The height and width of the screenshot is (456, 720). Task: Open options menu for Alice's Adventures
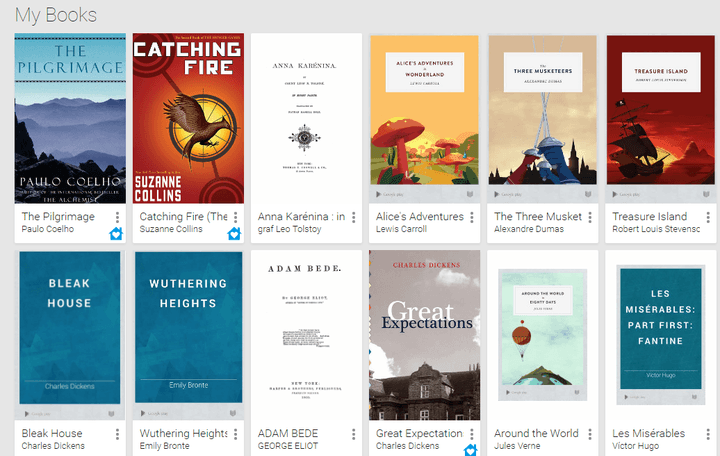(472, 217)
